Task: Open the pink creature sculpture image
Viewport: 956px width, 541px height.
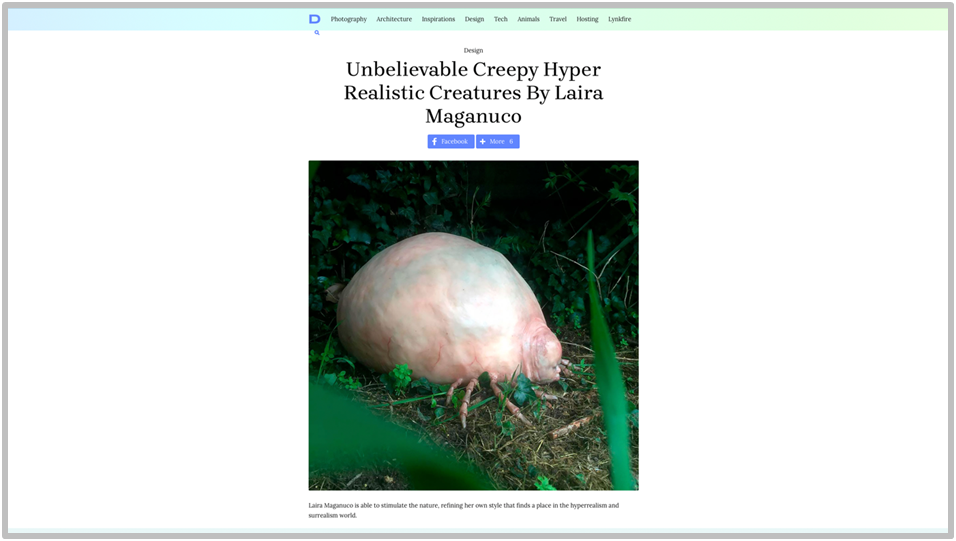Action: point(474,325)
